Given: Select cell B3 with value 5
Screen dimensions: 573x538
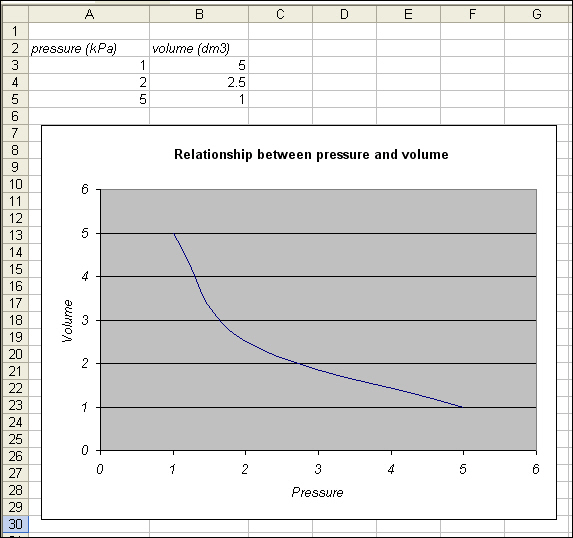Looking at the screenshot, I should (x=199, y=65).
